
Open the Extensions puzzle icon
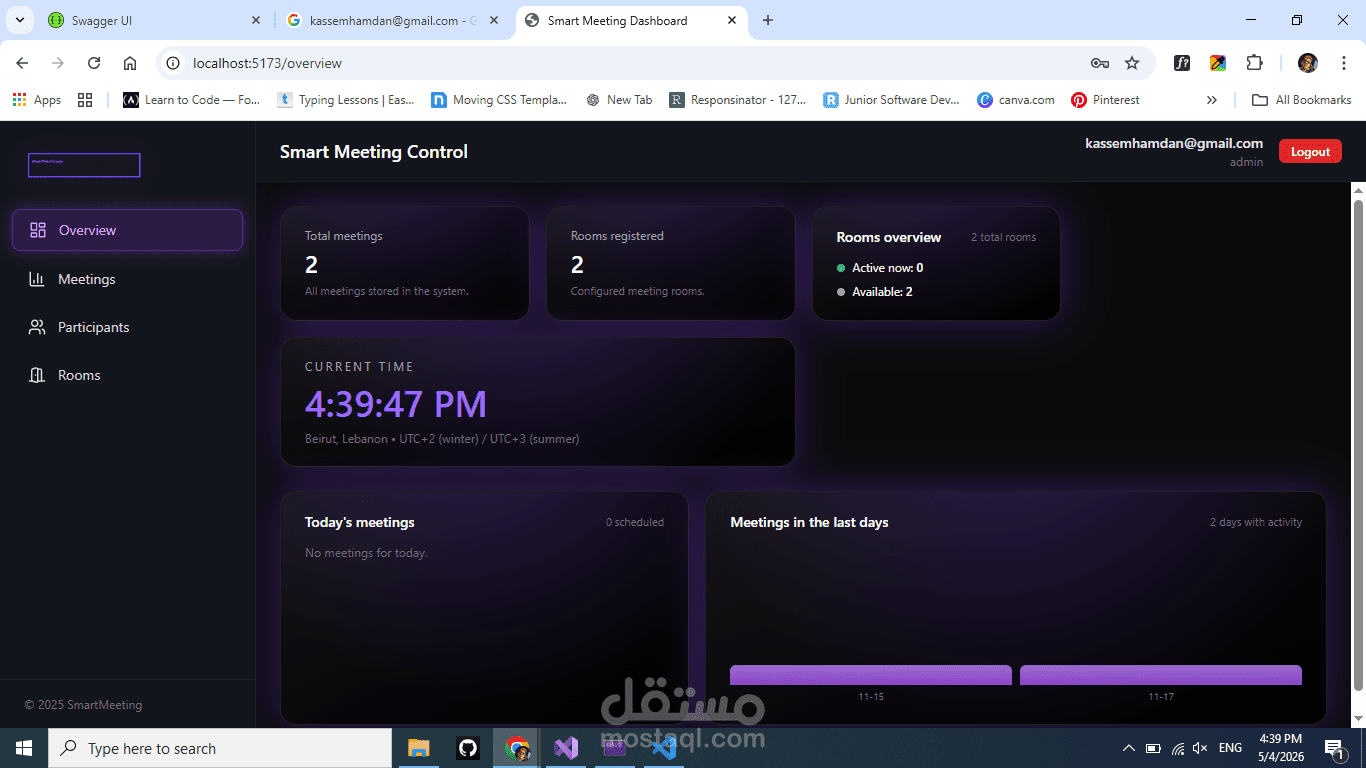pyautogui.click(x=1254, y=63)
